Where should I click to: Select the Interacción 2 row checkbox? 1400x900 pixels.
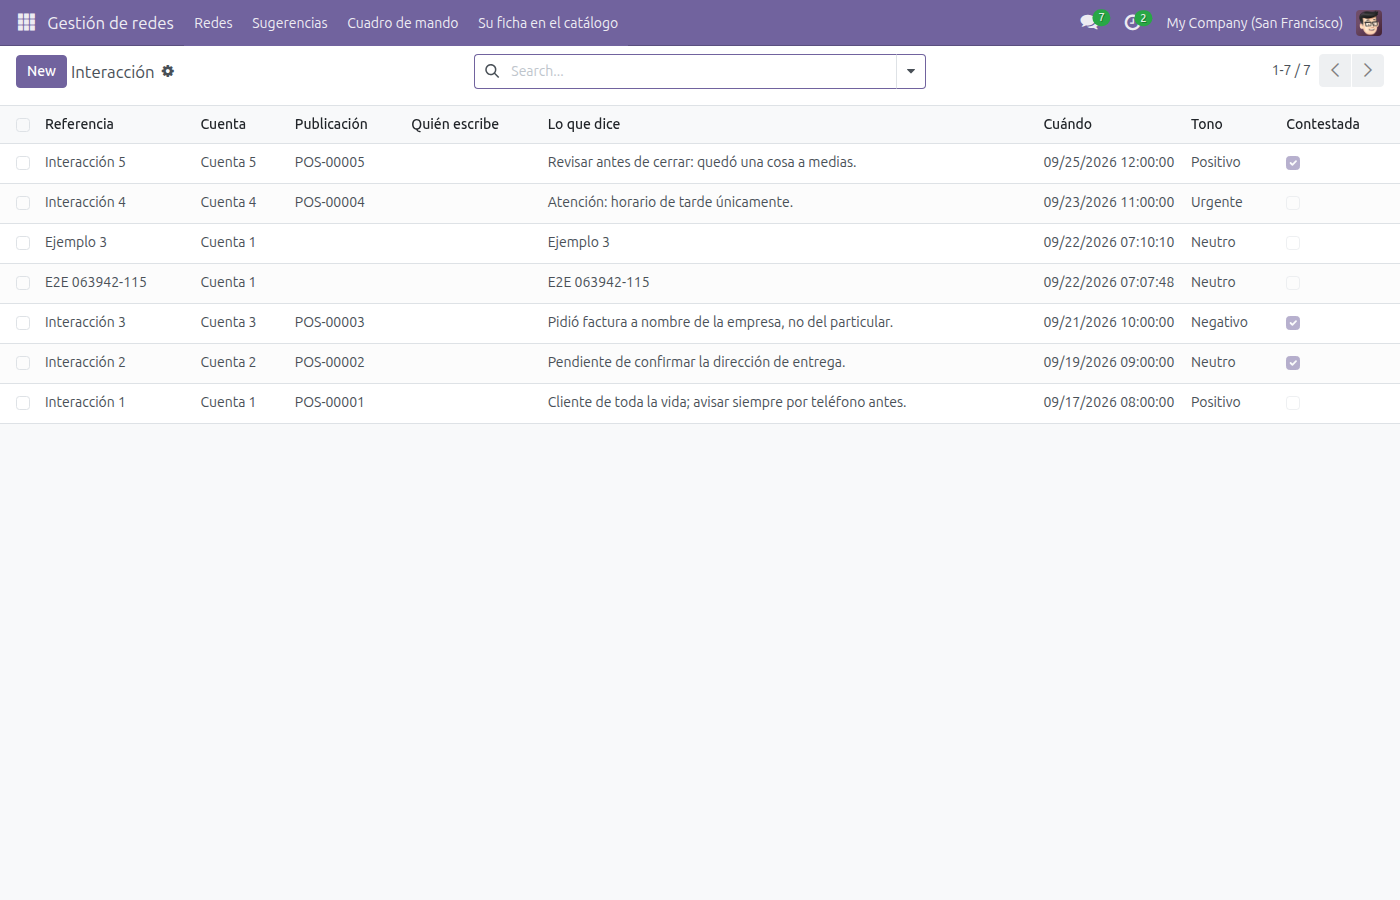23,363
